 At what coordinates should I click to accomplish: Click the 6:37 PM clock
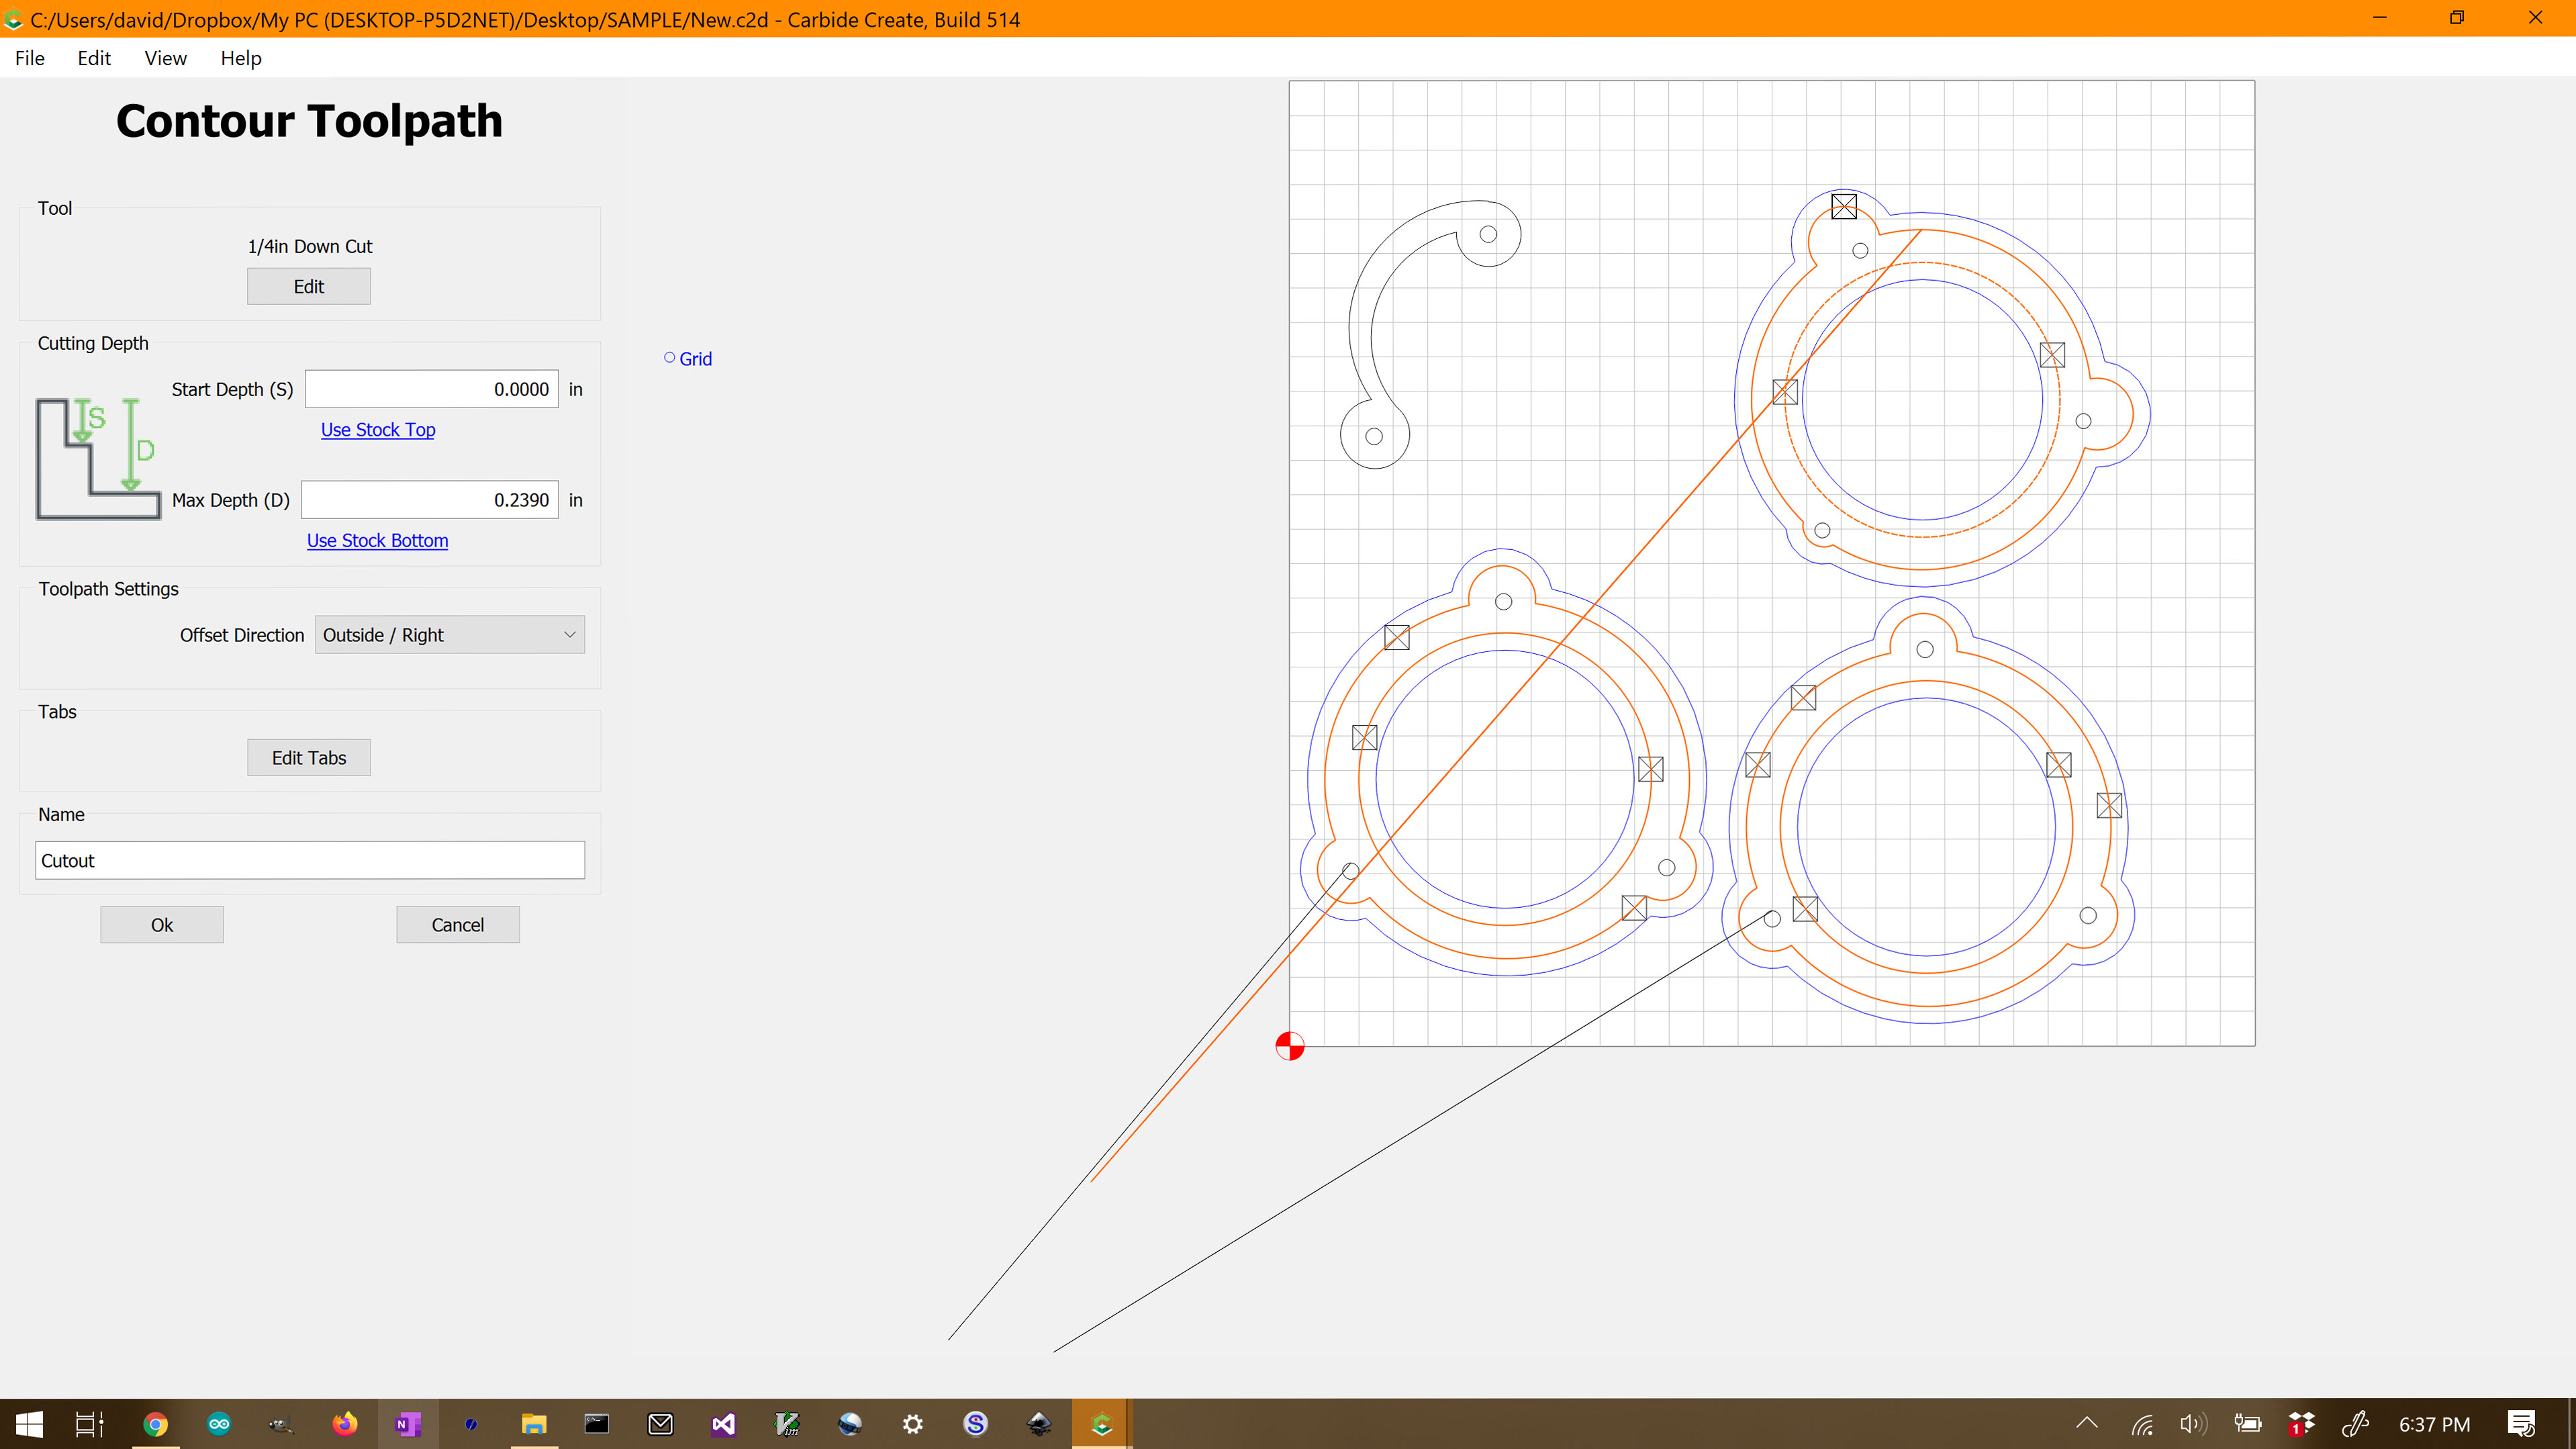coord(2434,1424)
